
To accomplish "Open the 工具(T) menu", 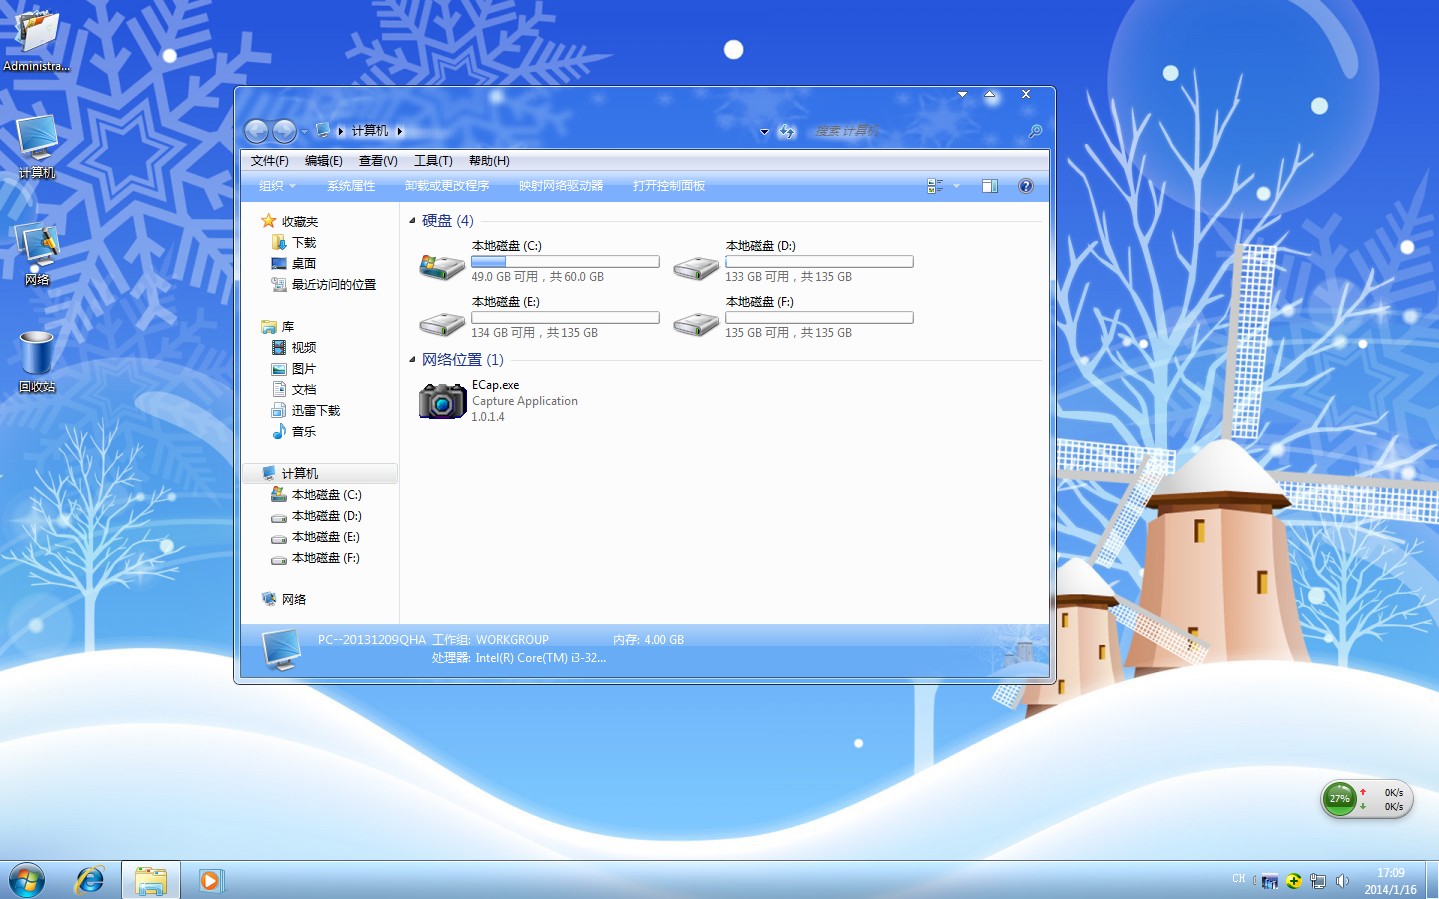I will tap(433, 161).
